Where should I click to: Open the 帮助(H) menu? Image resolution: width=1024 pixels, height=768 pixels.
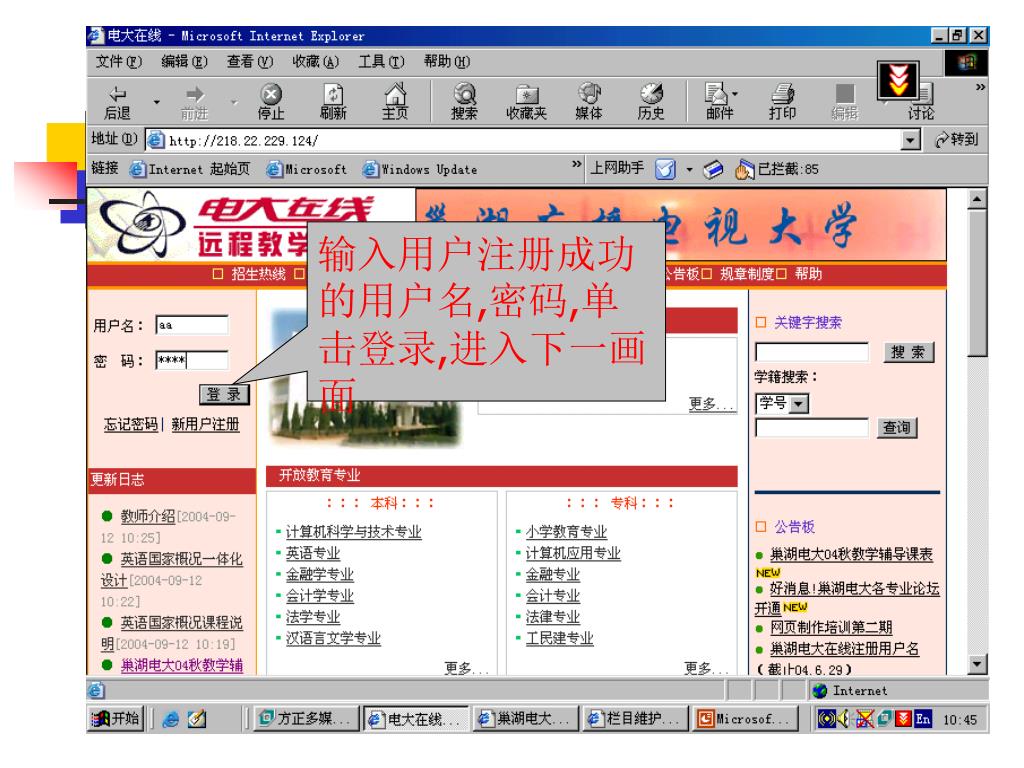click(x=447, y=62)
